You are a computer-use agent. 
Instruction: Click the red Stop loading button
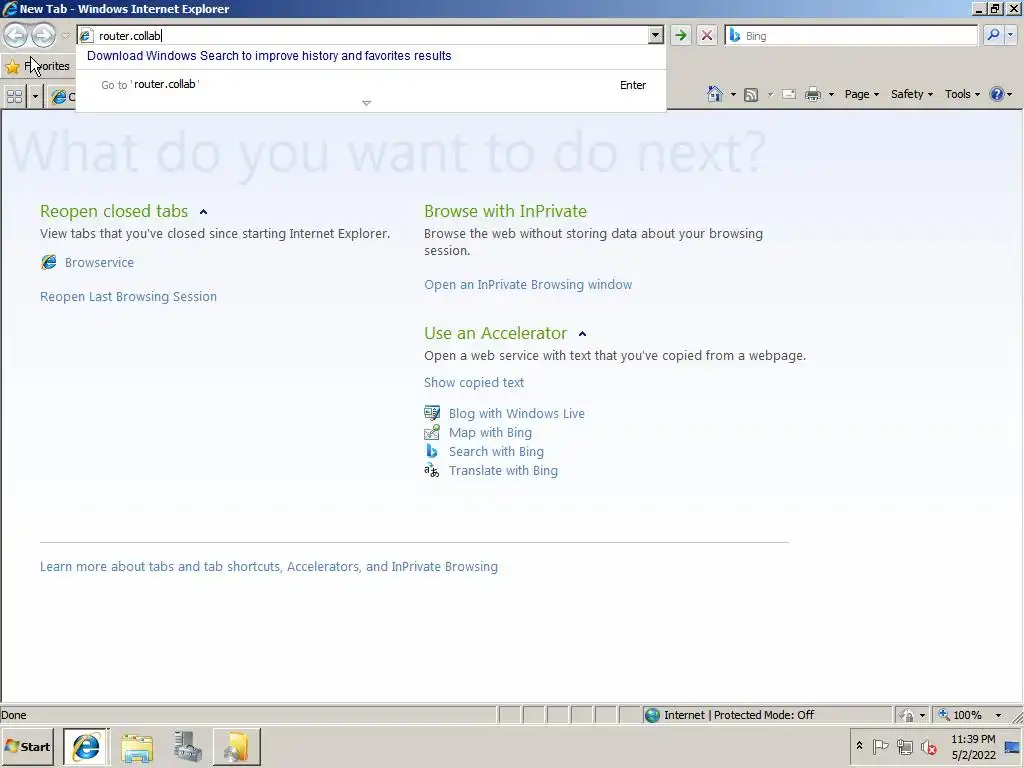coord(707,35)
